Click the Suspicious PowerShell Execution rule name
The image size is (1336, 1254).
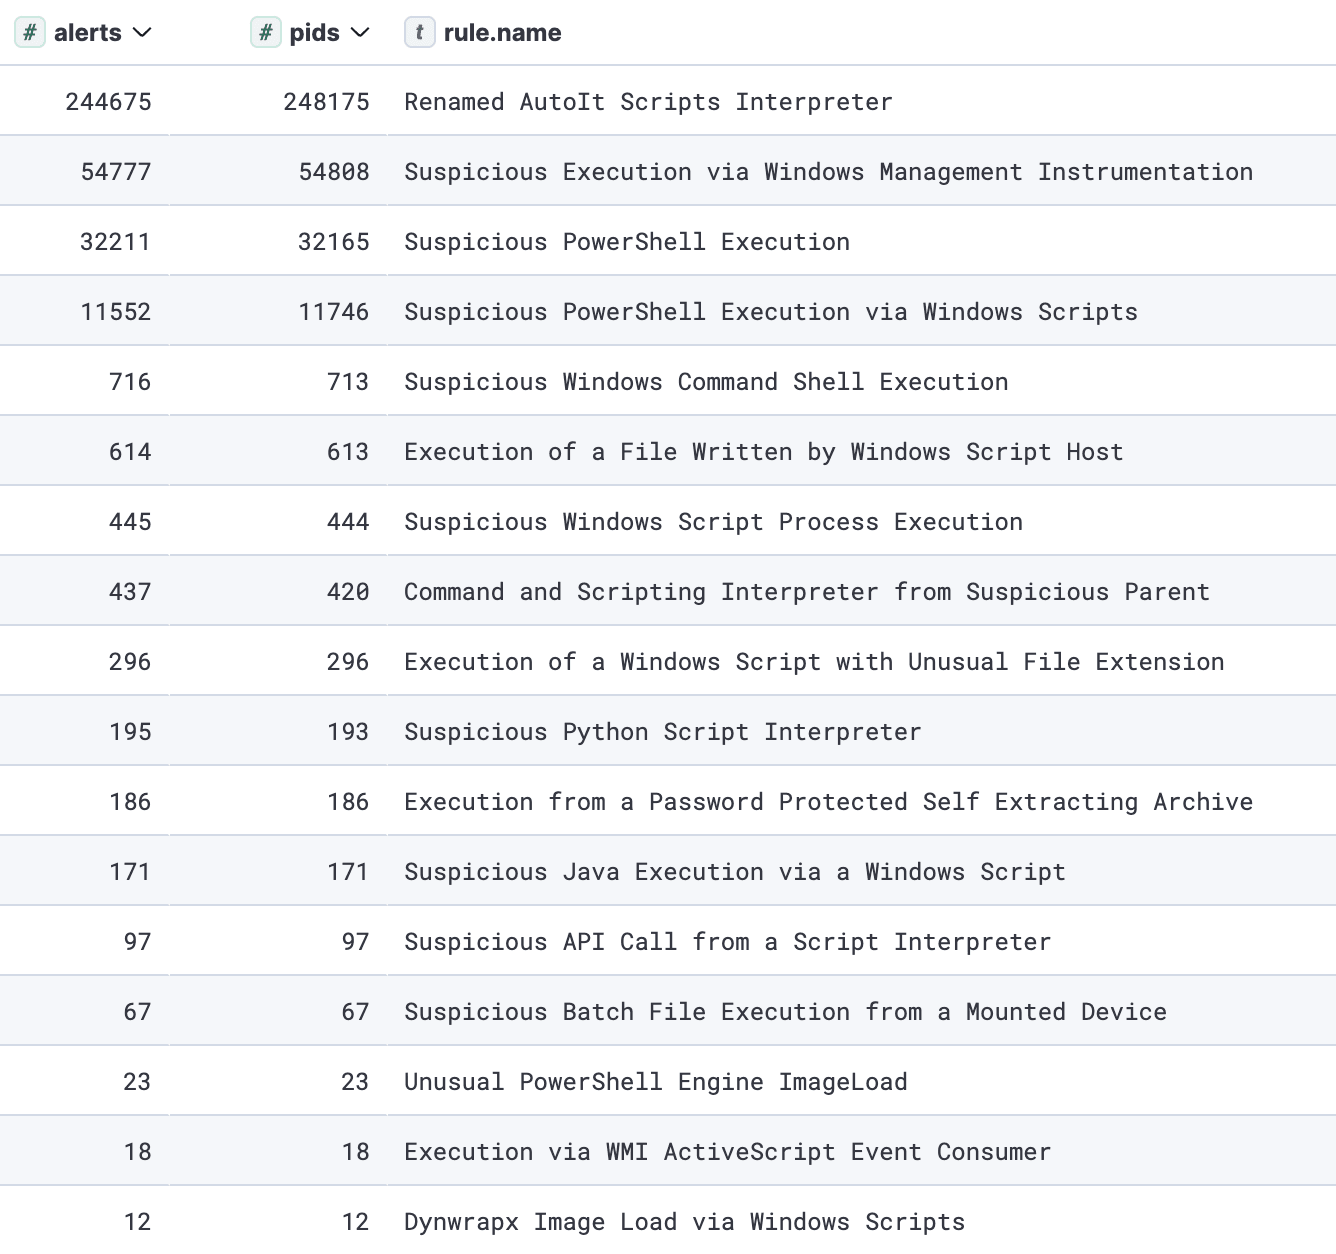(626, 241)
